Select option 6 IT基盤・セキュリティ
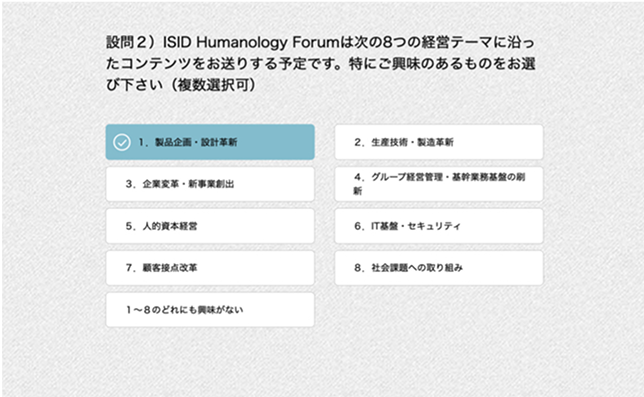The image size is (644, 397). (439, 226)
